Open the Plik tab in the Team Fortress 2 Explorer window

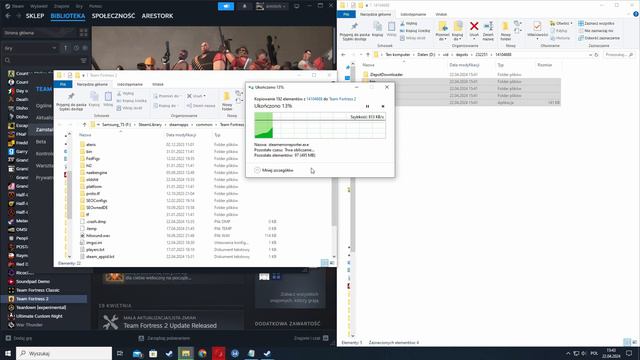[63, 84]
